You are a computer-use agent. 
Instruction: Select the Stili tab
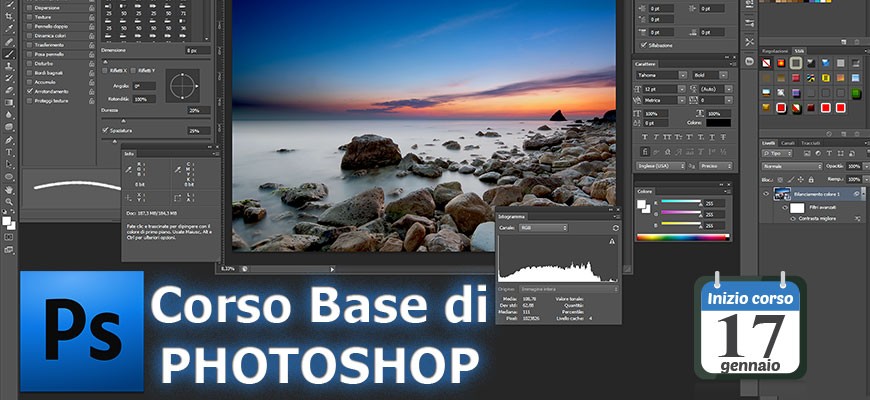click(x=799, y=50)
